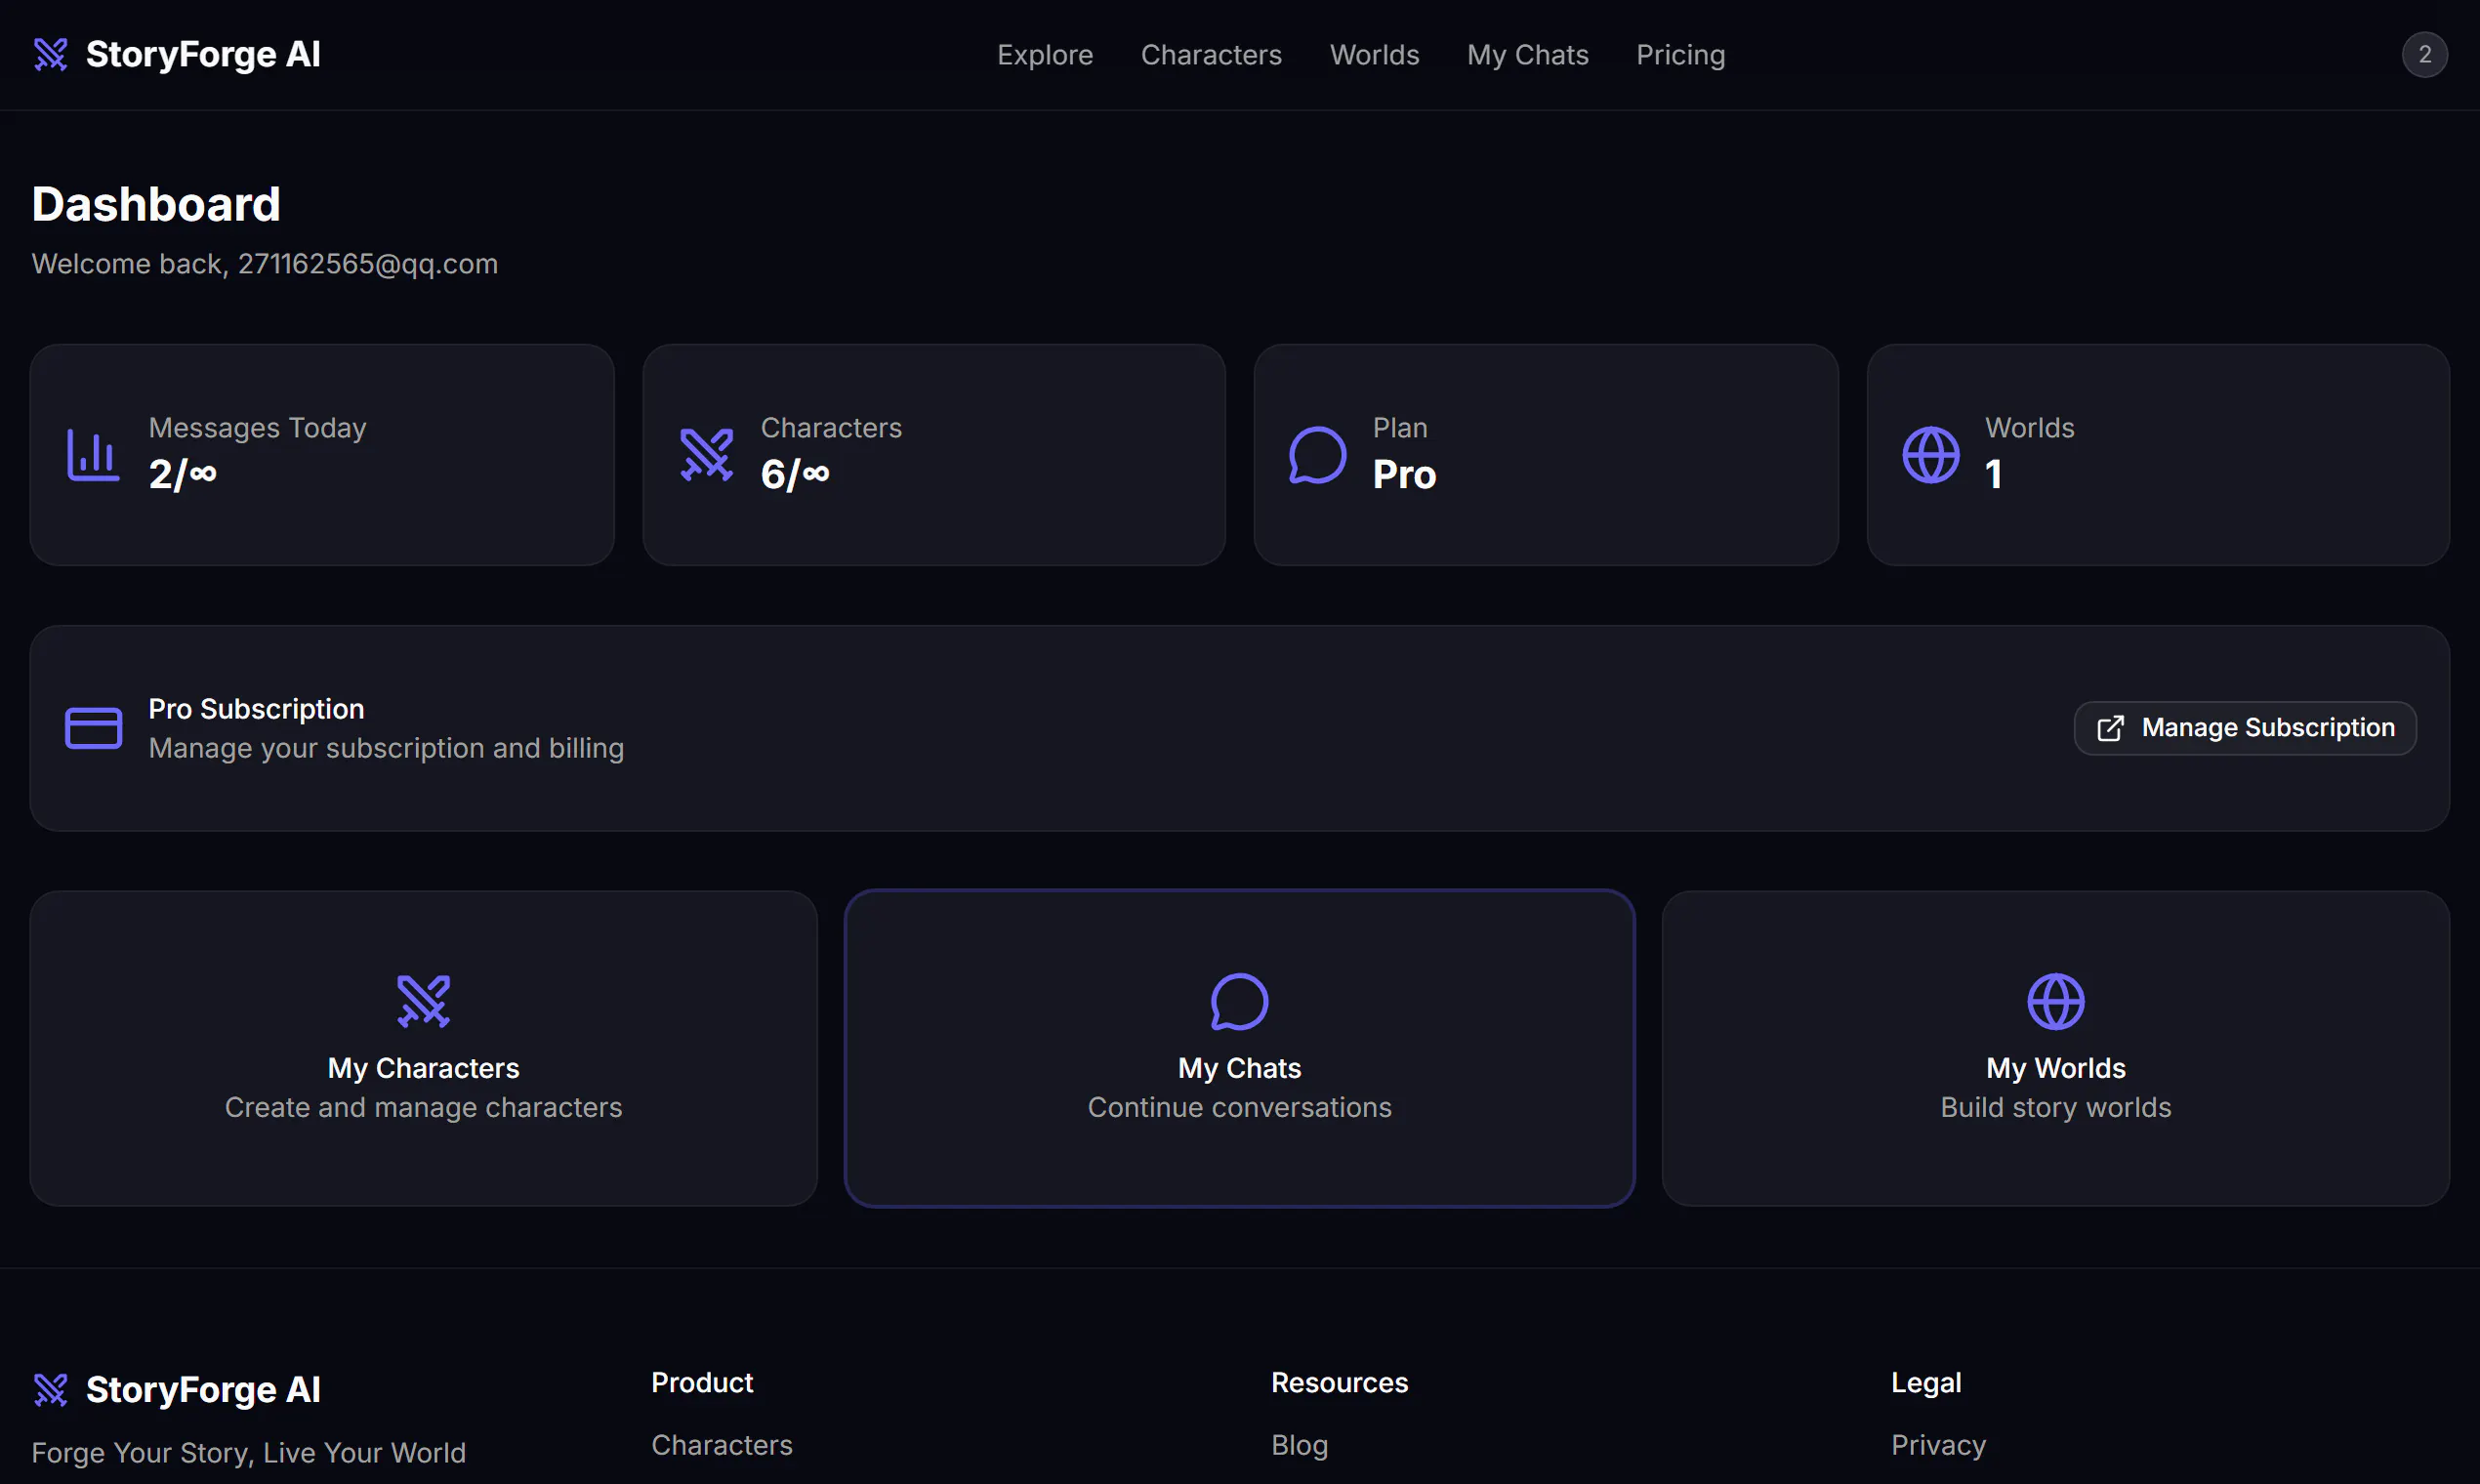Viewport: 2480px width, 1484px height.
Task: Click the StoryForge AI header brand name
Action: 203,54
